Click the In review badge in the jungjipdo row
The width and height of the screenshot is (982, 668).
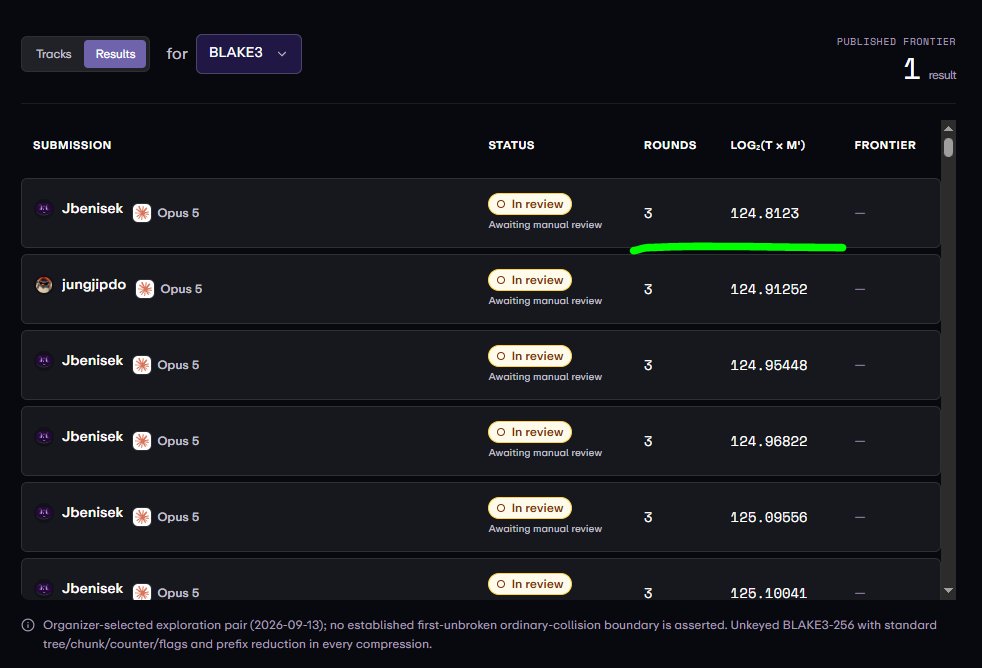[530, 280]
